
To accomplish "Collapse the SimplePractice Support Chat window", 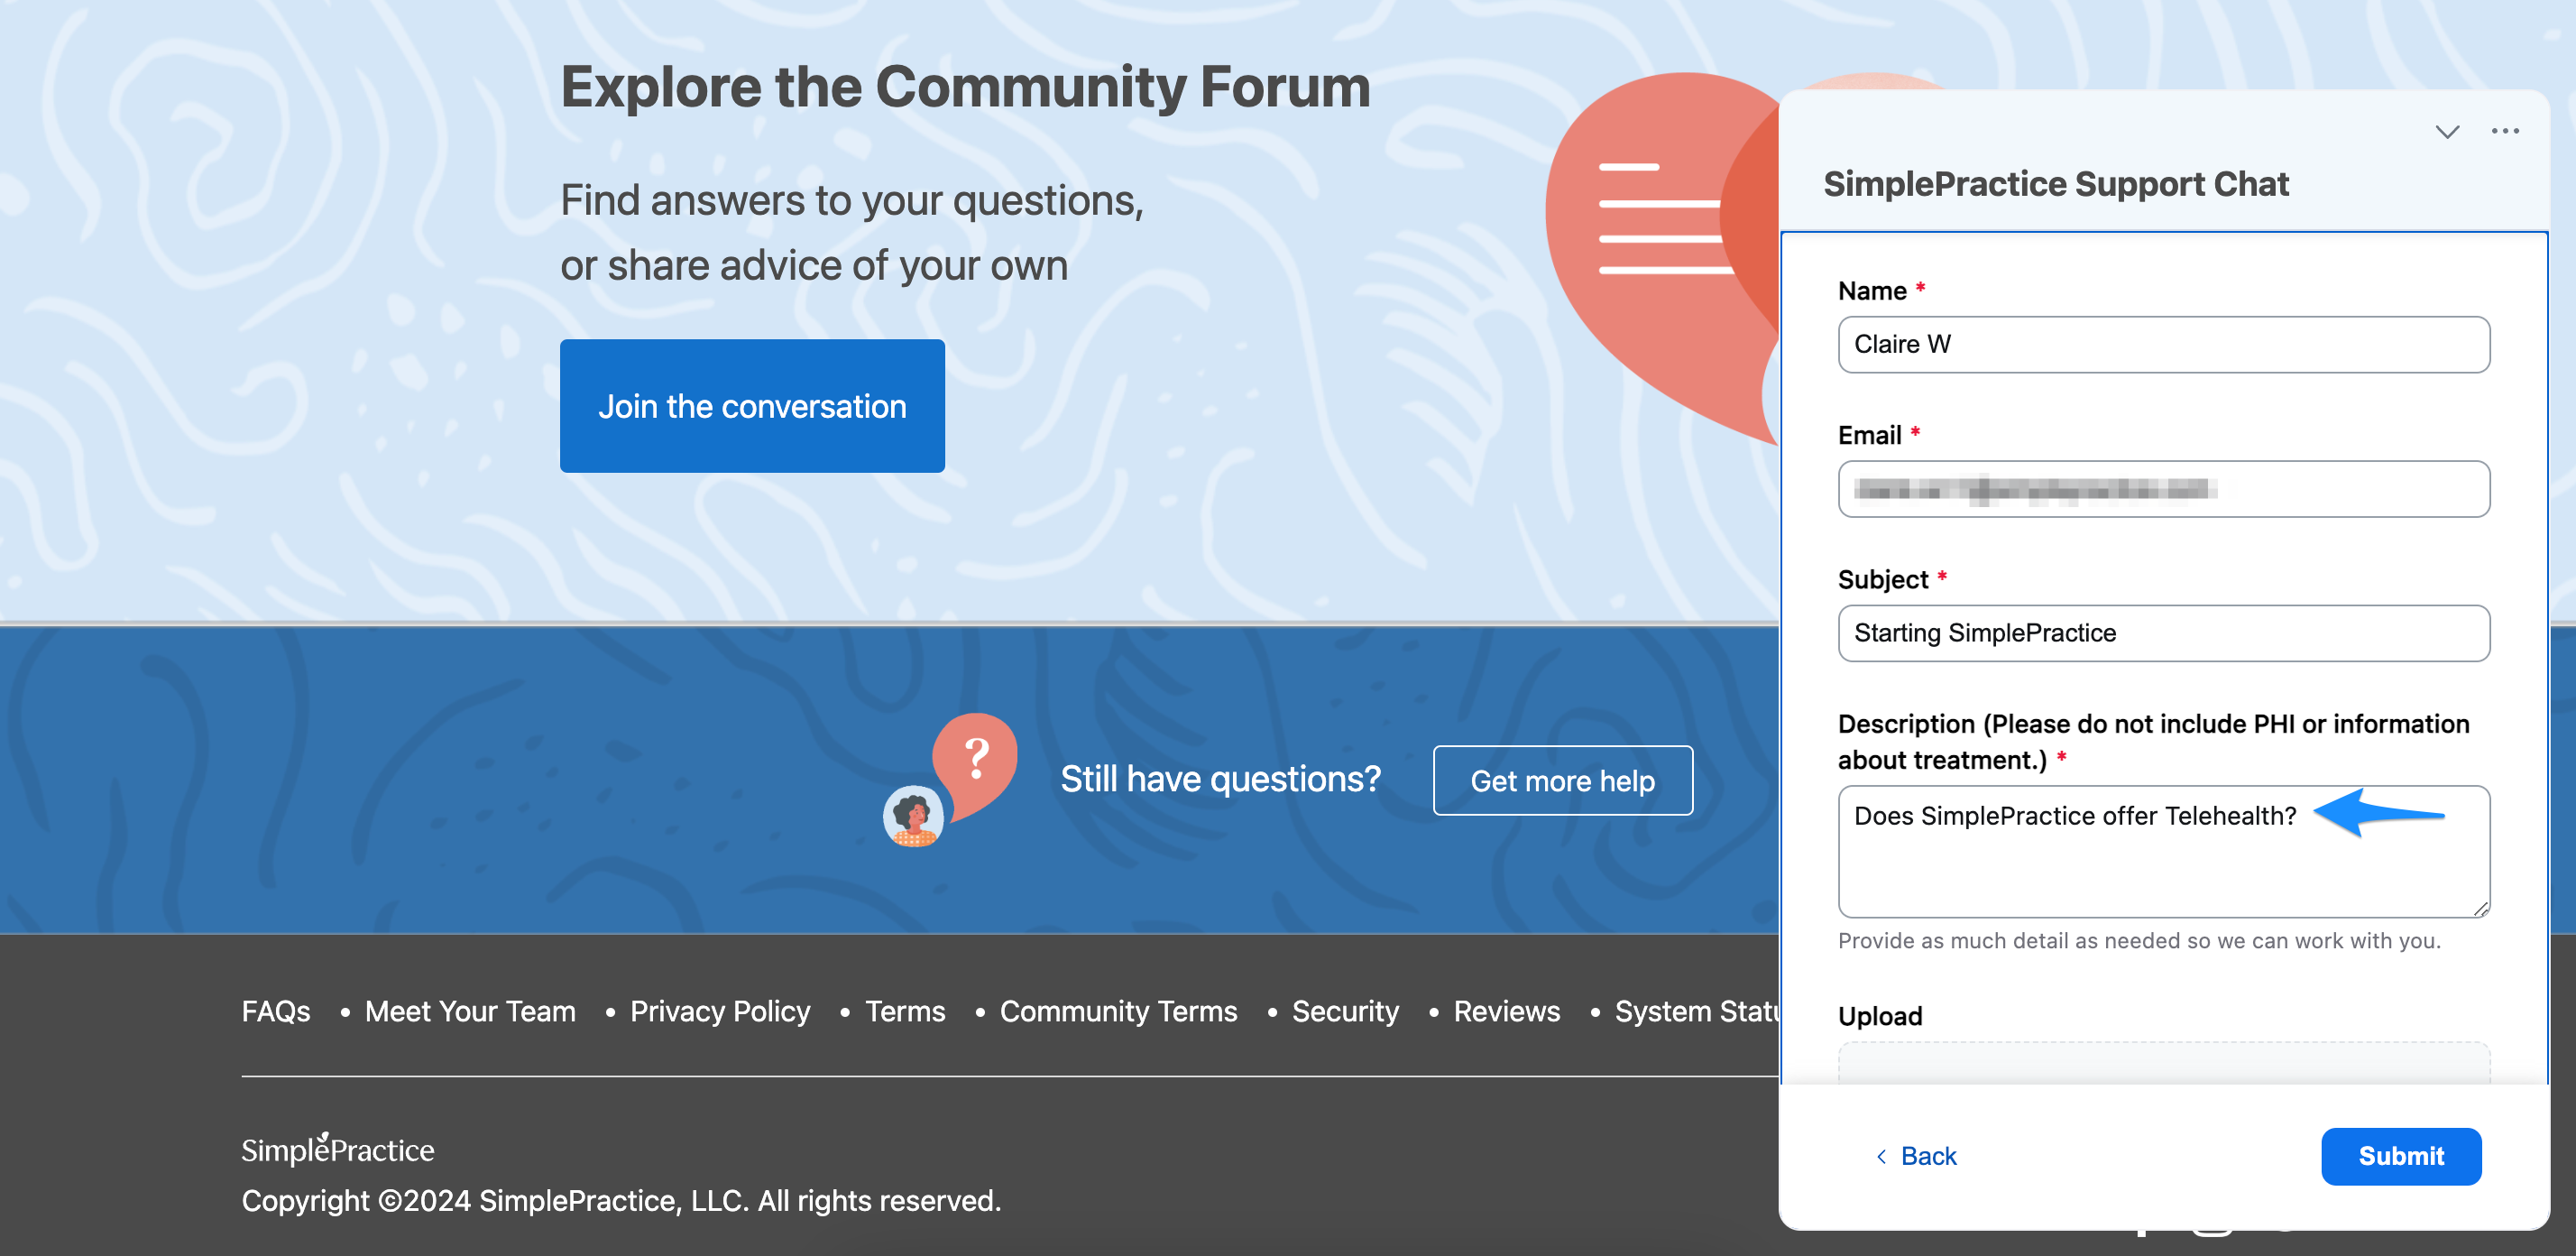I will 2447,130.
